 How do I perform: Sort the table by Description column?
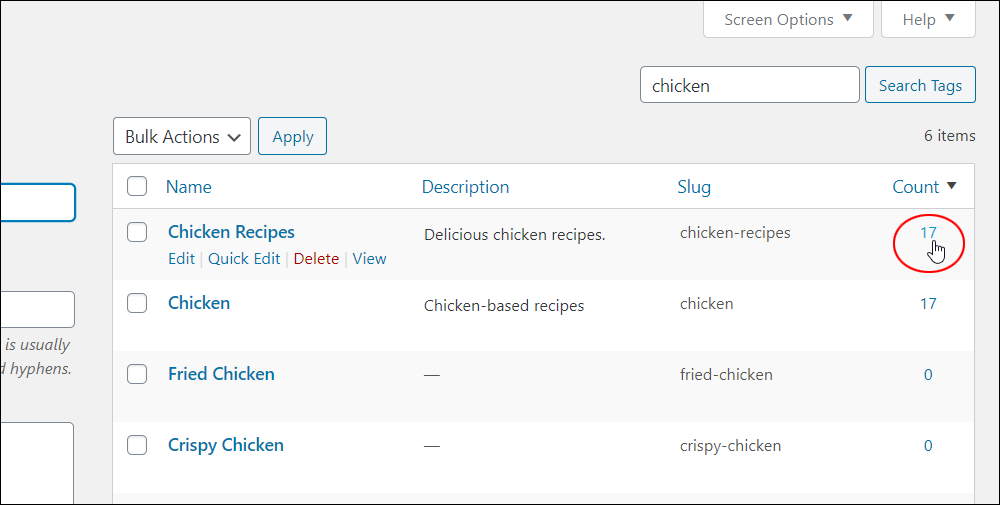click(x=465, y=187)
